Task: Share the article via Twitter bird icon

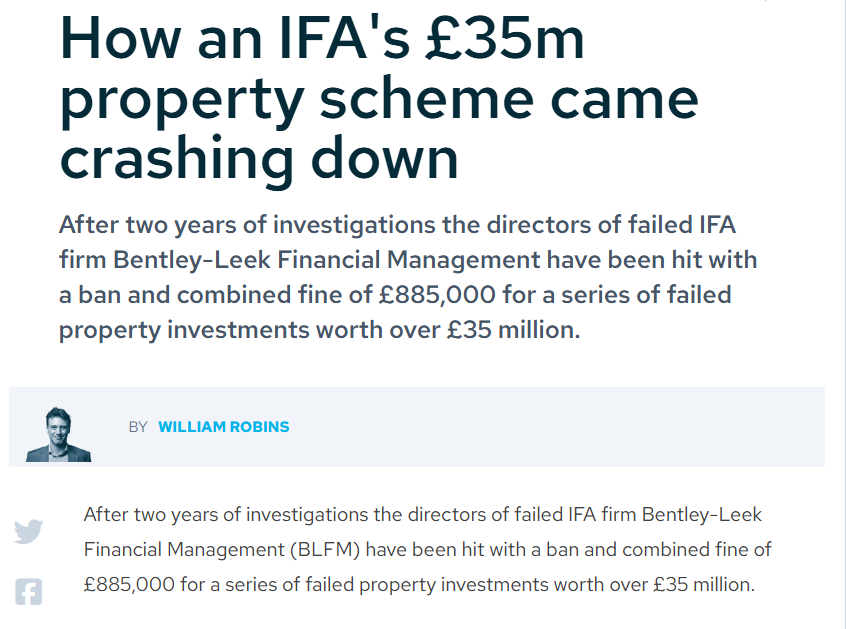Action: tap(29, 531)
